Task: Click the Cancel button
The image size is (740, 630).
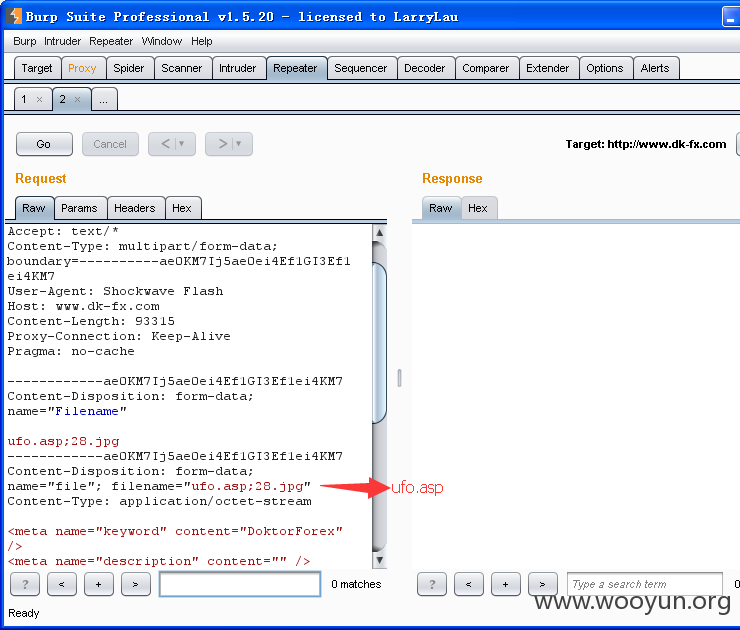Action: tap(110, 144)
